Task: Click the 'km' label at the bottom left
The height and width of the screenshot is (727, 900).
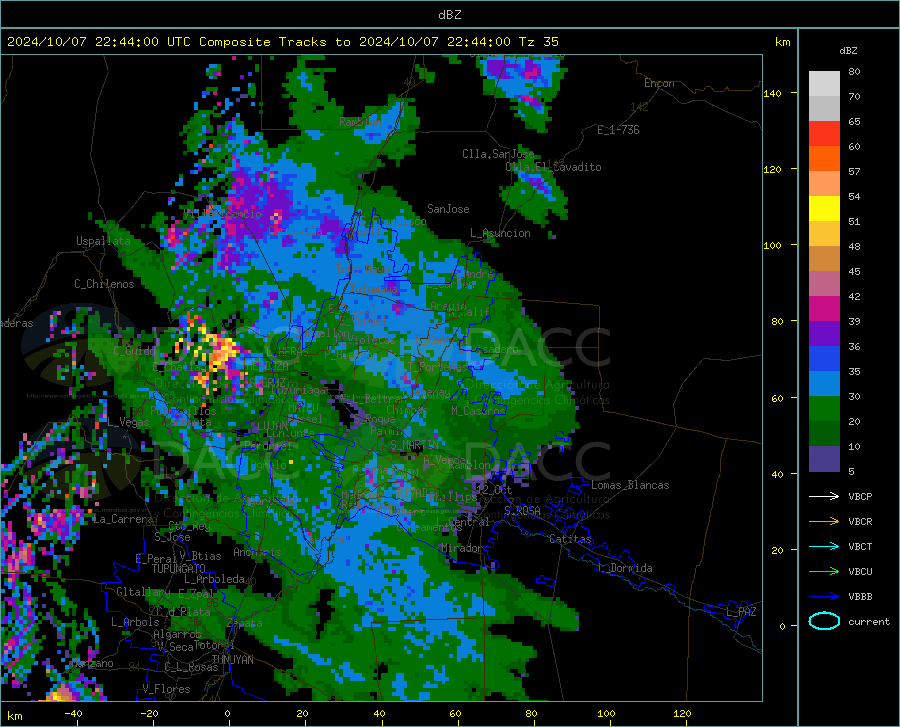Action: [x=14, y=716]
